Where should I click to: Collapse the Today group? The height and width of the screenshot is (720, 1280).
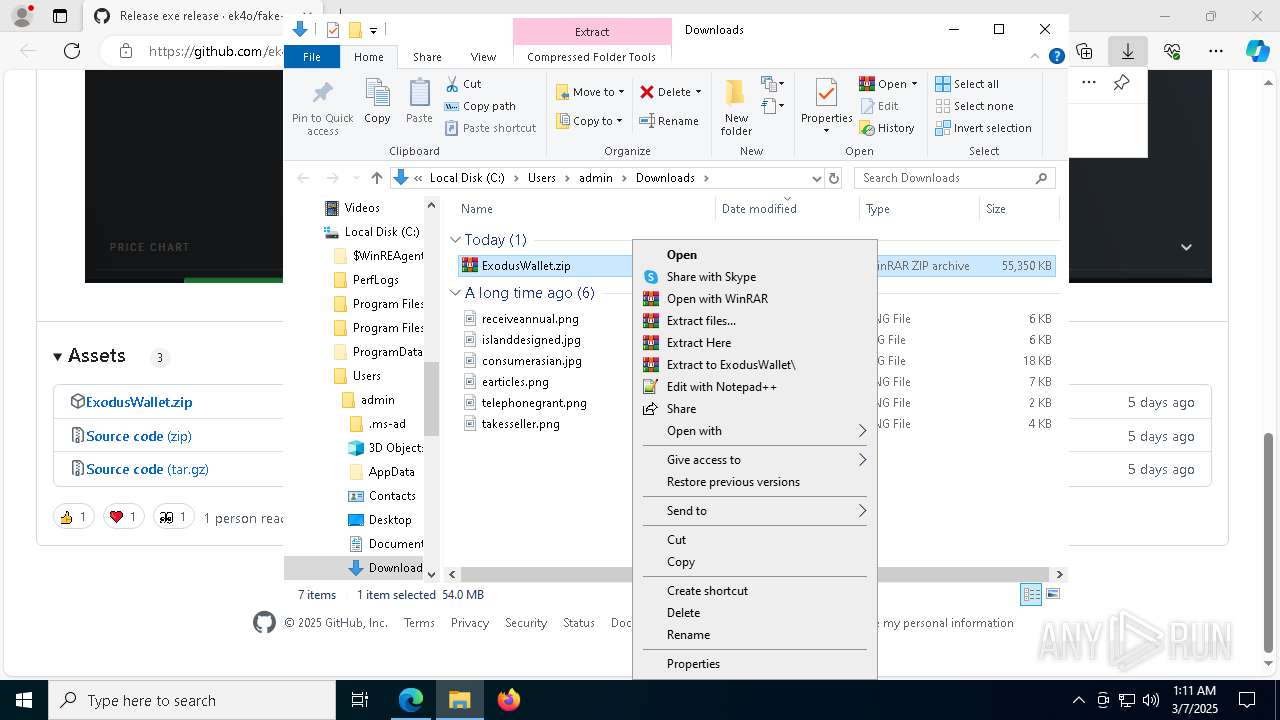tap(455, 240)
